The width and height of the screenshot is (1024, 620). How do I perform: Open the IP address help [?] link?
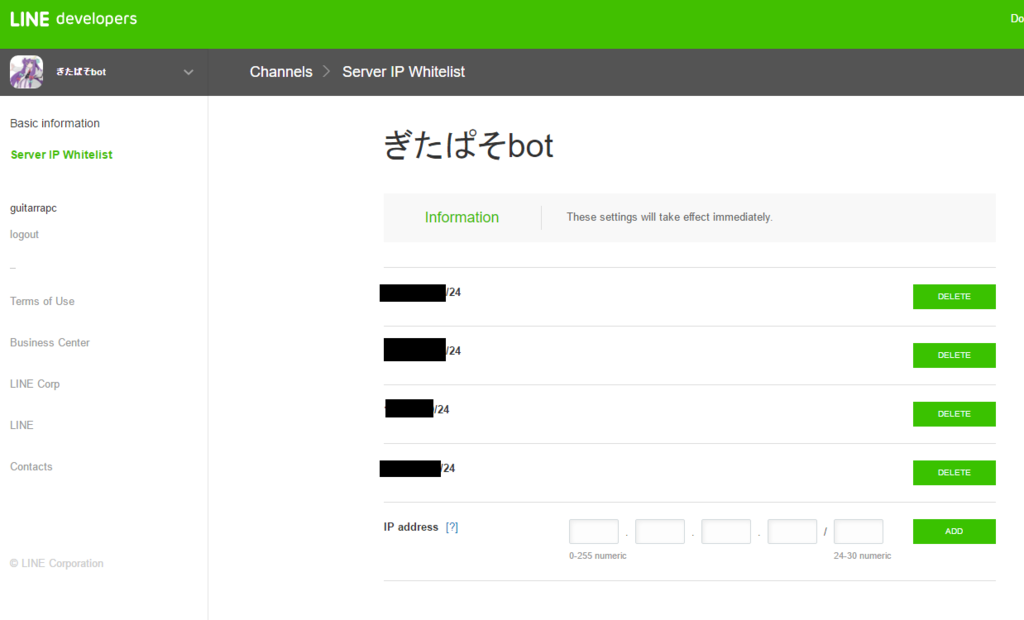452,527
